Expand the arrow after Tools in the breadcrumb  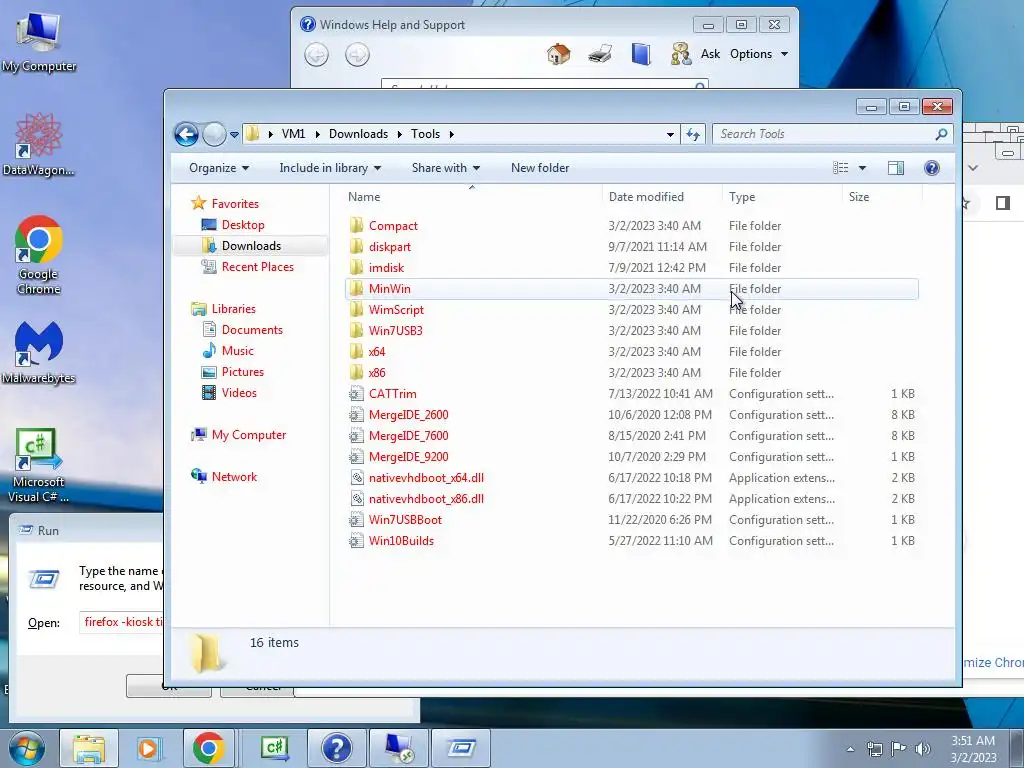click(x=451, y=134)
